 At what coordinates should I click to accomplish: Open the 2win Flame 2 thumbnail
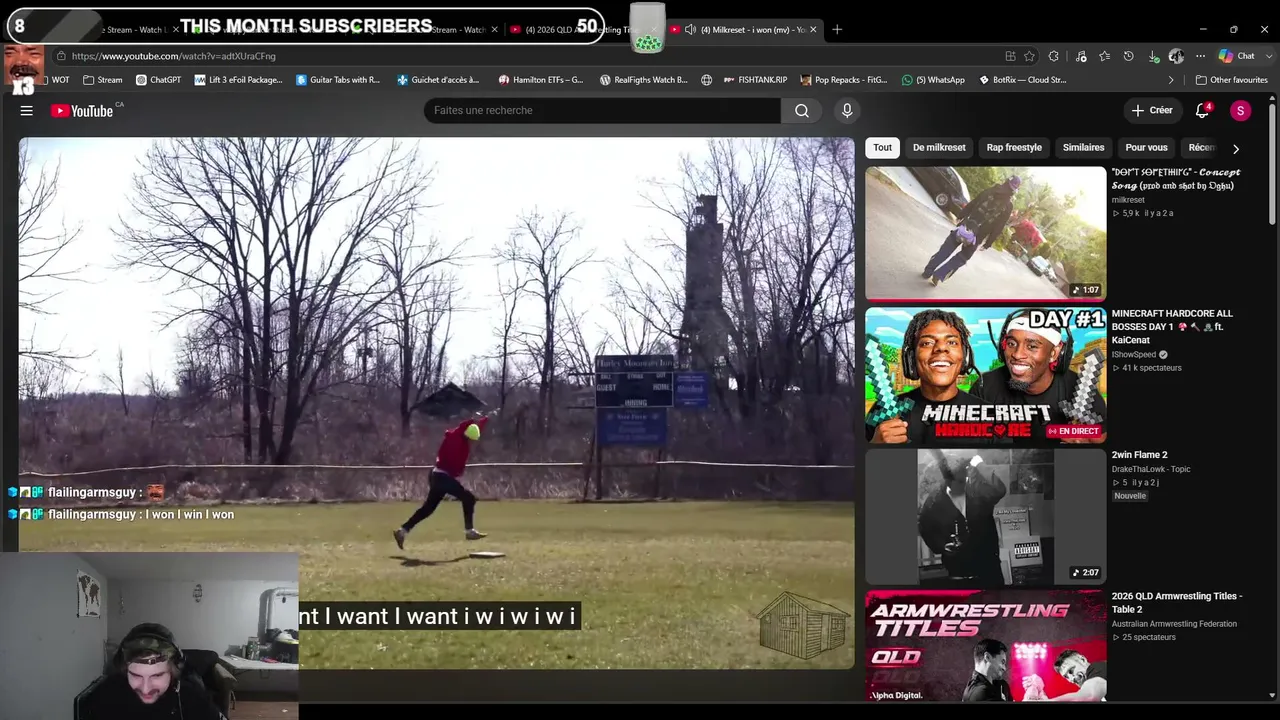click(985, 516)
